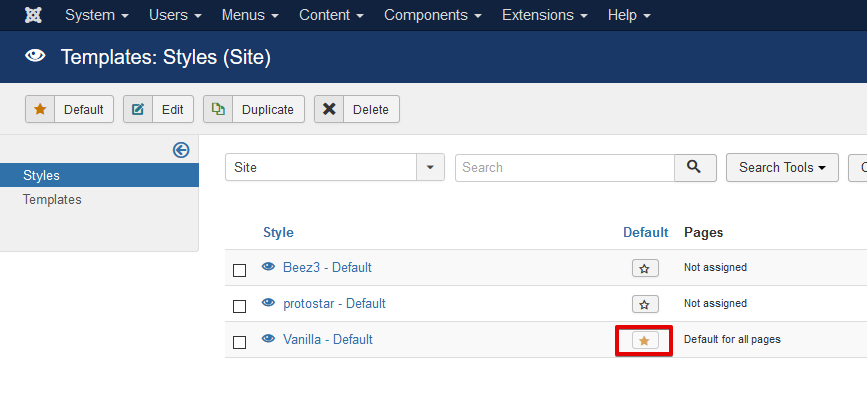Expand the Search Tools dropdown

point(782,168)
